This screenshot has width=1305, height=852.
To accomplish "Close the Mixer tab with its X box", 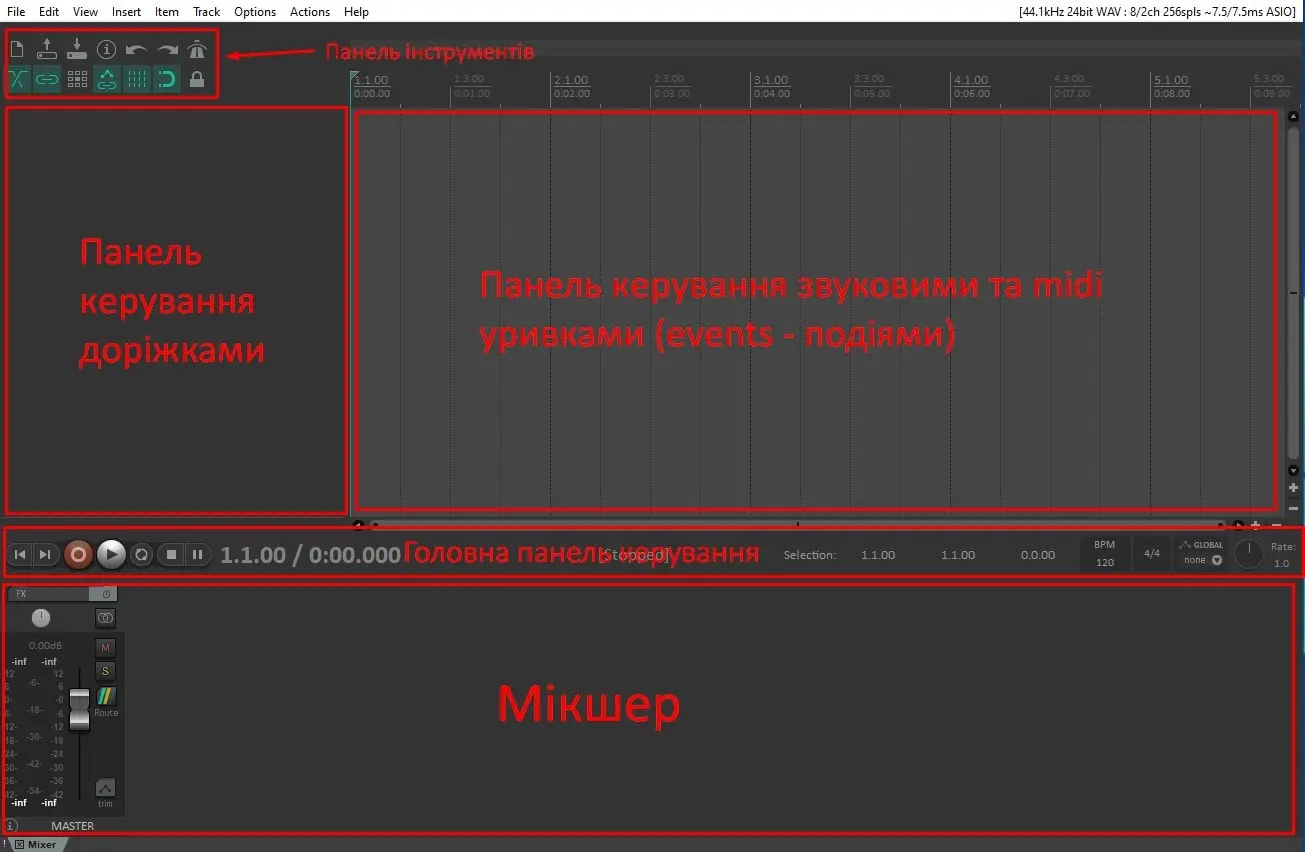I will pyautogui.click(x=19, y=845).
